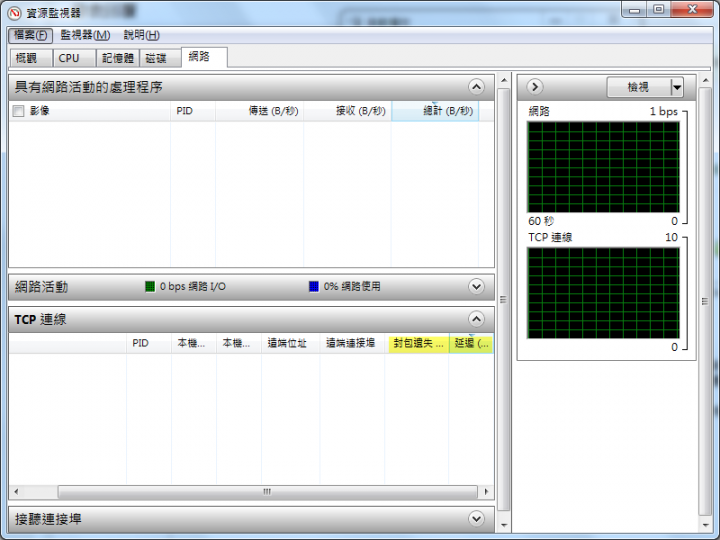Maximize the Resource Monitor window

click(x=658, y=9)
